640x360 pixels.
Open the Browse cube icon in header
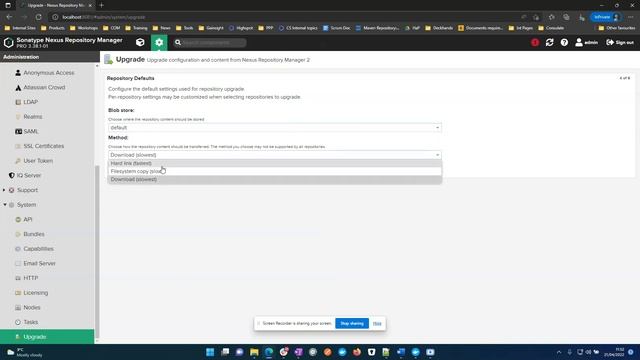pos(140,42)
